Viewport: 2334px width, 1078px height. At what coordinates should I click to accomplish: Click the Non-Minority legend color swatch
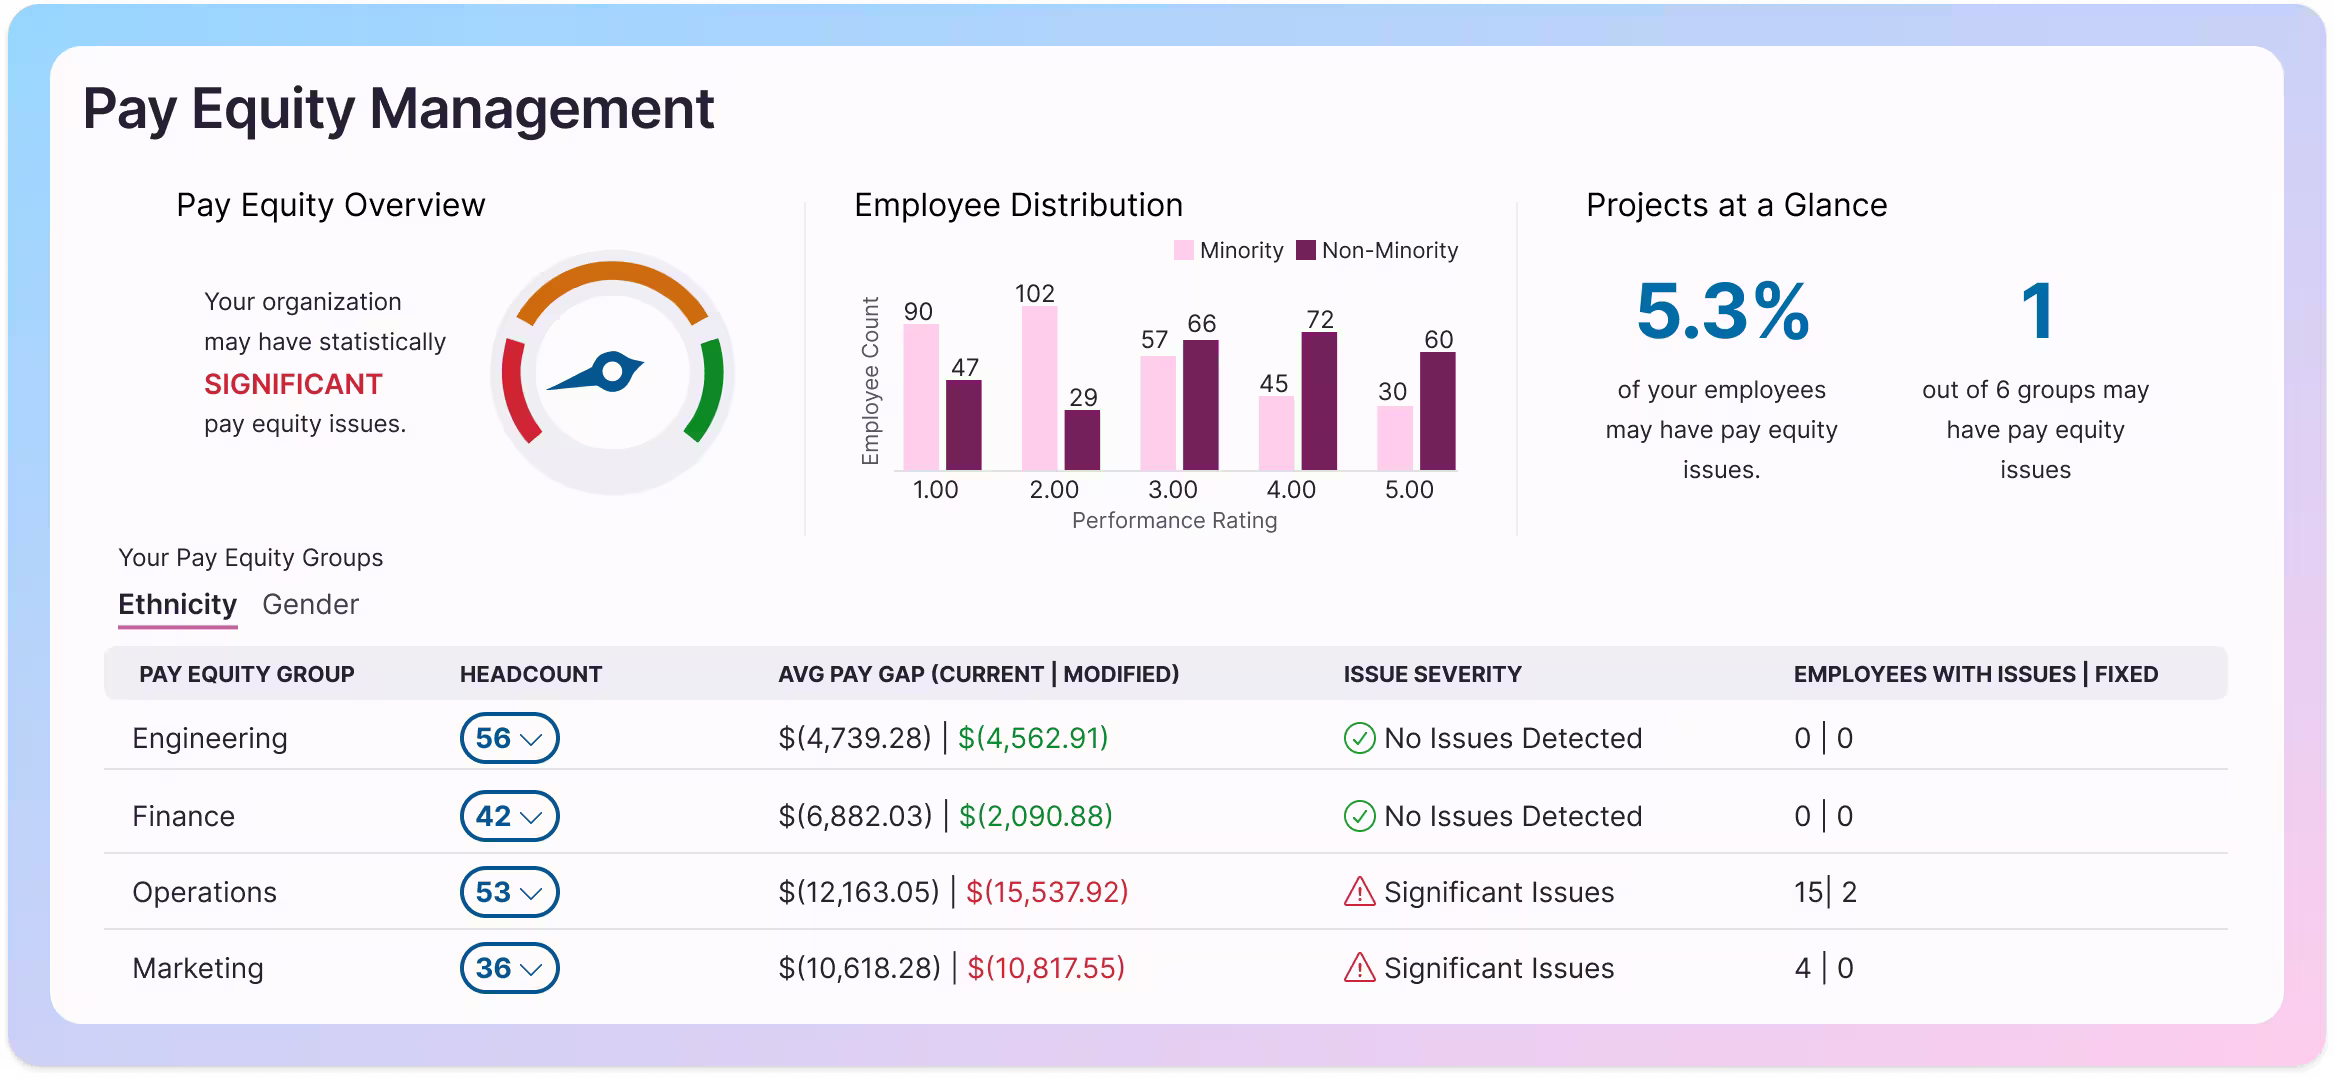click(x=1306, y=250)
